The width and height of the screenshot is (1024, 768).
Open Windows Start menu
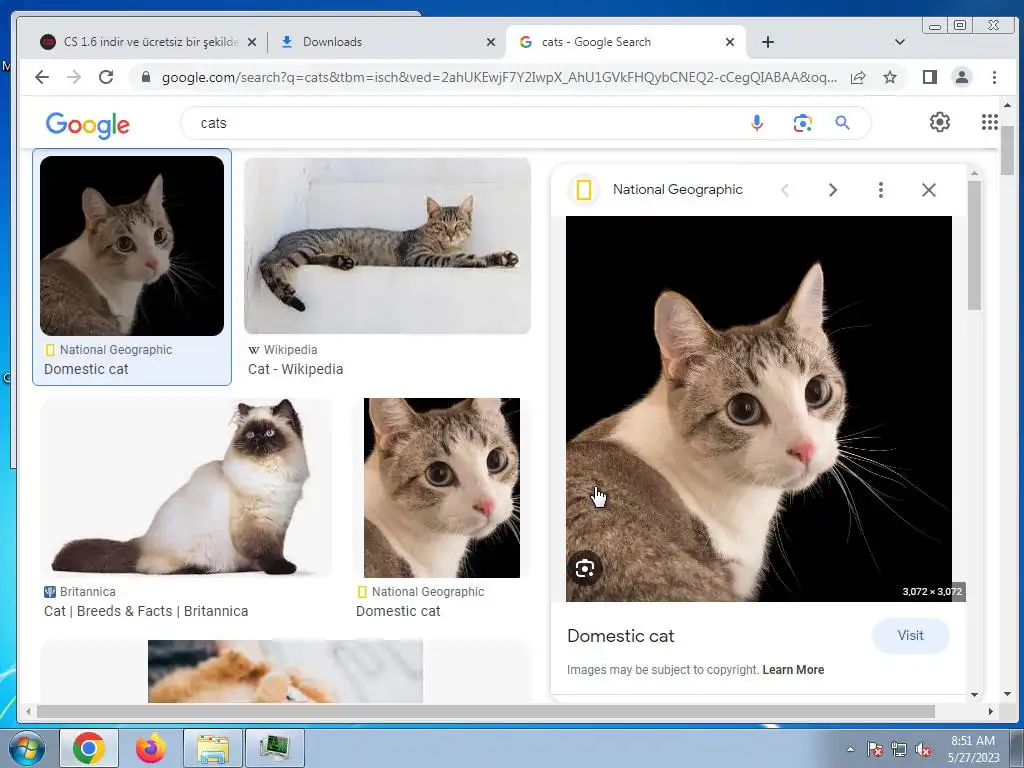tap(27, 748)
